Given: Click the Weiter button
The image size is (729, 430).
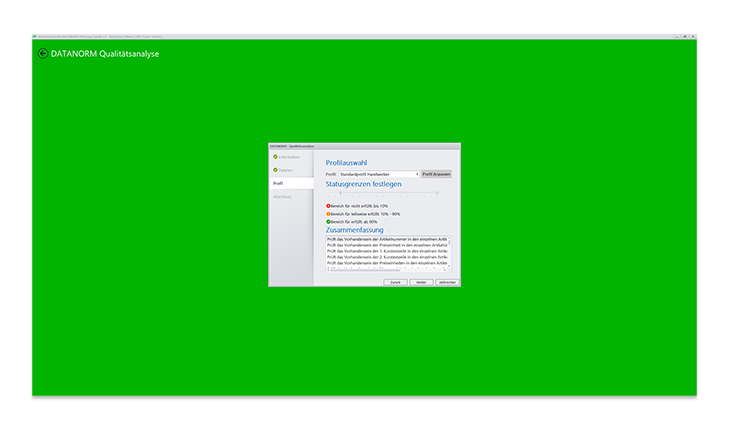Looking at the screenshot, I should click(421, 282).
